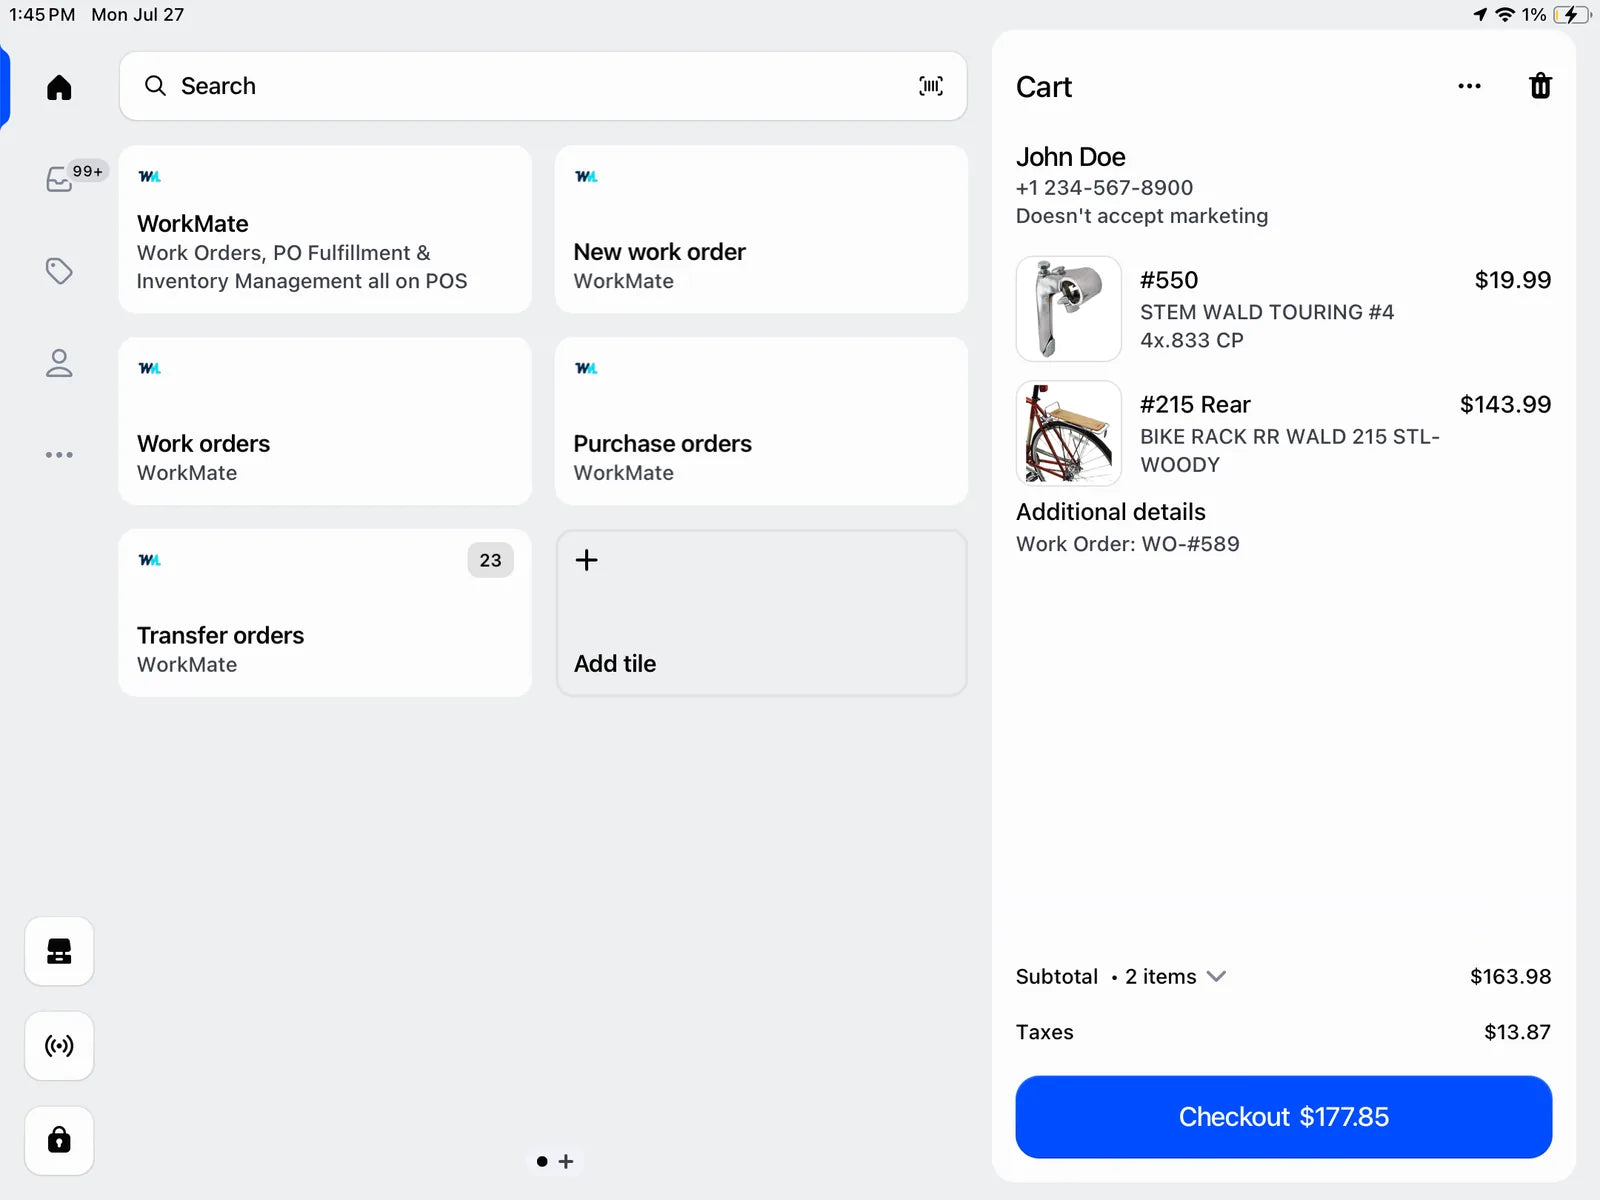Tap the battery indicator in status bar
The height and width of the screenshot is (1200, 1600).
point(1572,14)
